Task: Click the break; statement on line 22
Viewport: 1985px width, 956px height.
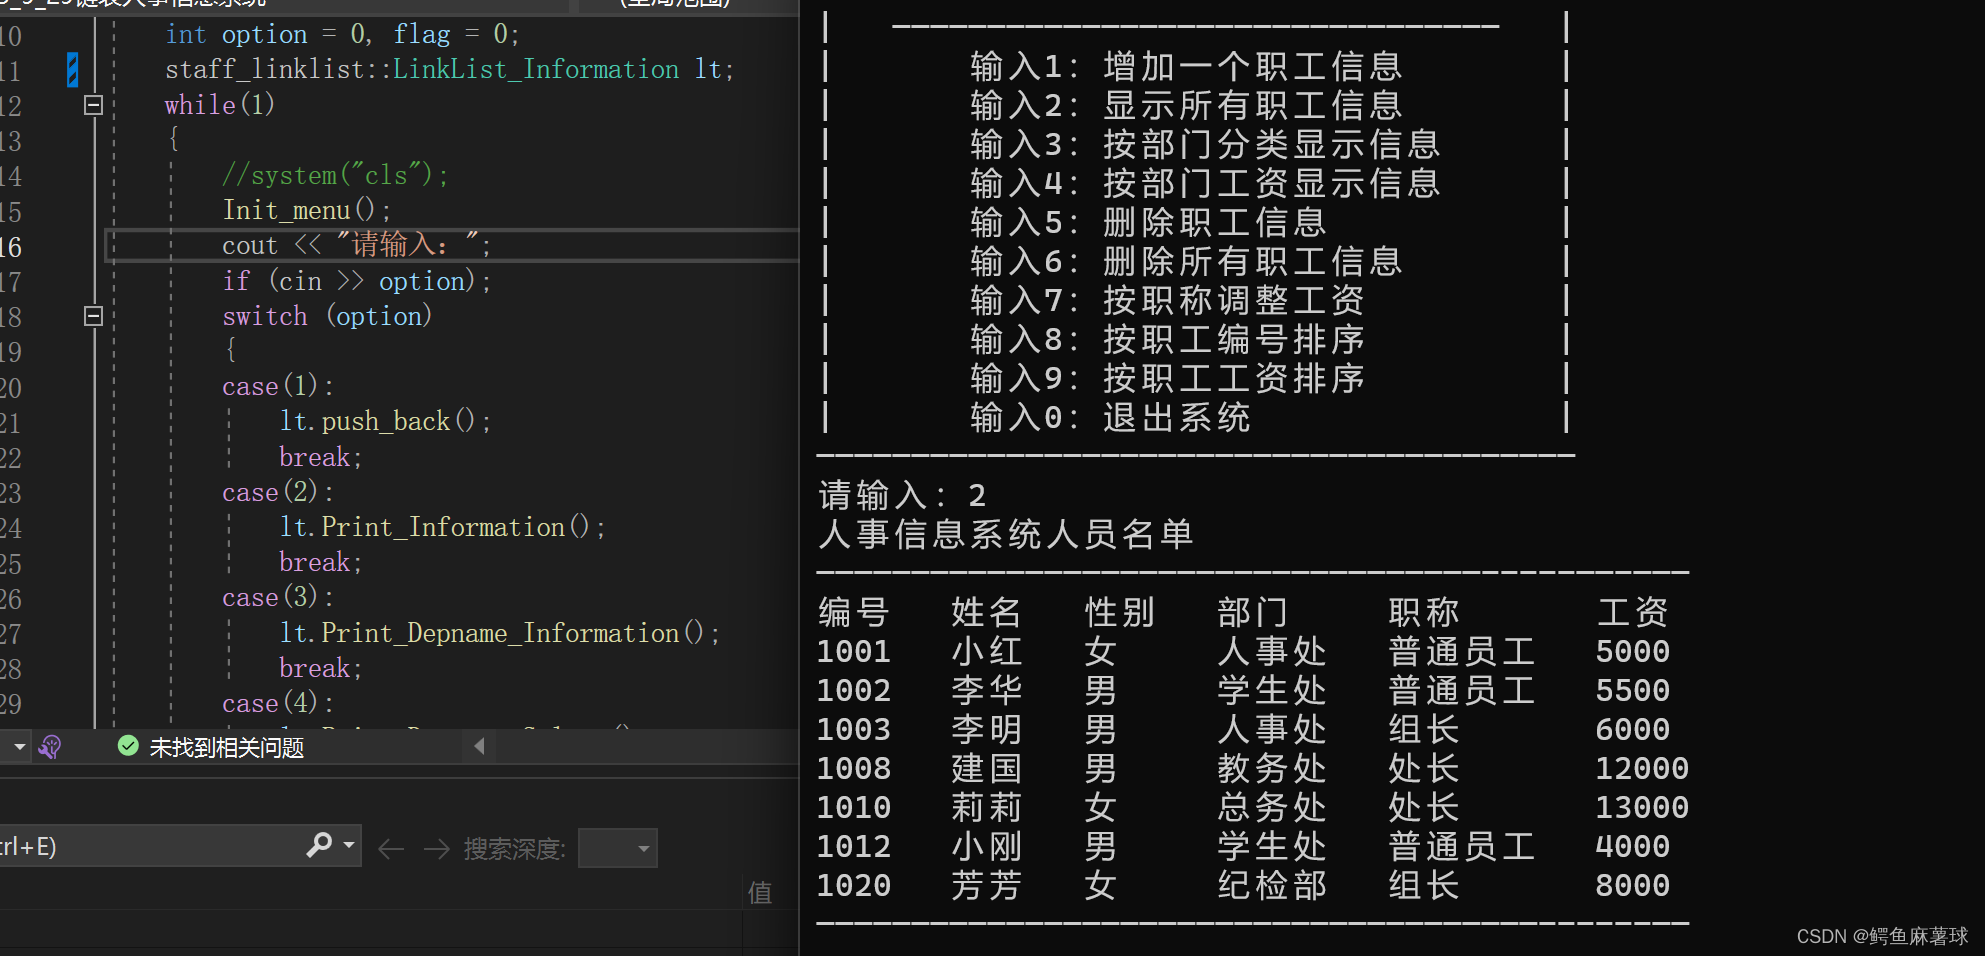Action: point(320,457)
